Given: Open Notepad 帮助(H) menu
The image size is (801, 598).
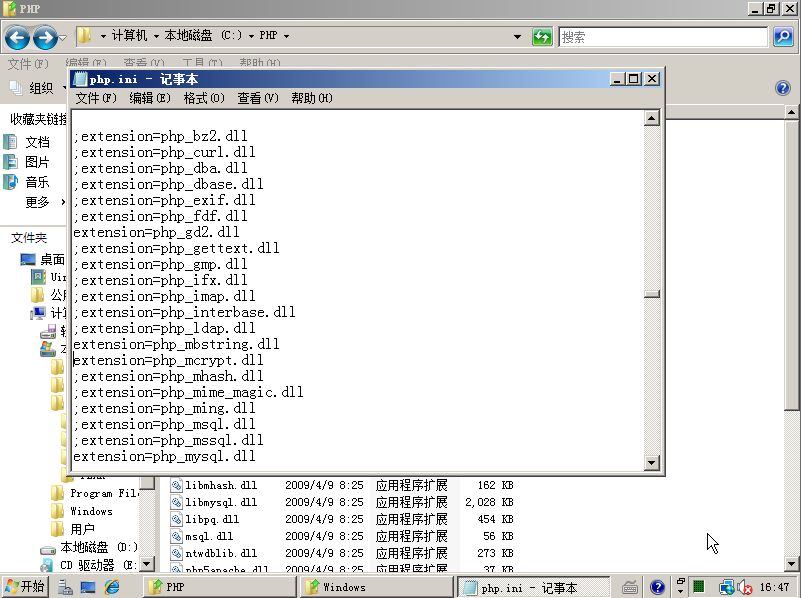Looking at the screenshot, I should point(312,98).
